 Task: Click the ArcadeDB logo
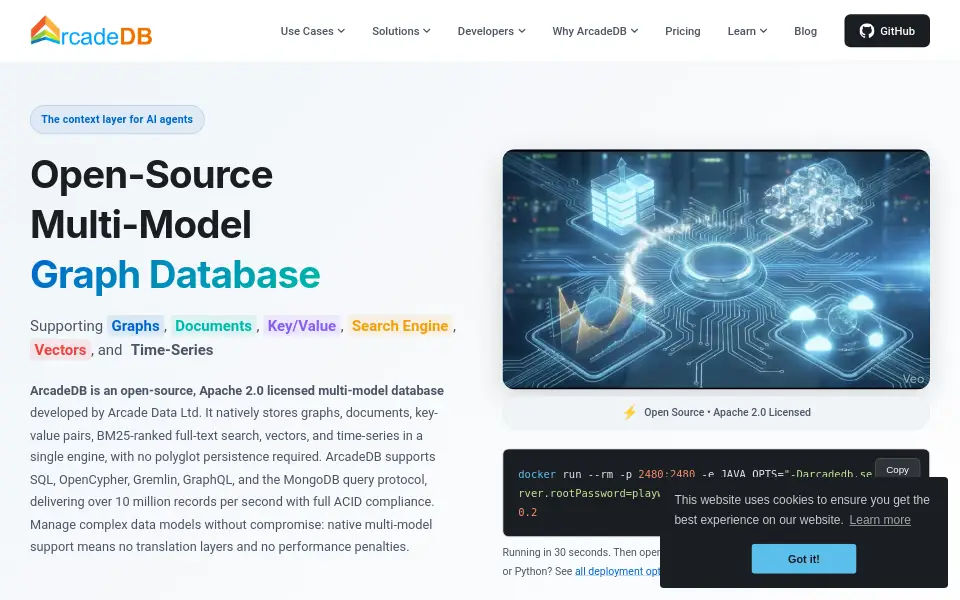coord(91,31)
